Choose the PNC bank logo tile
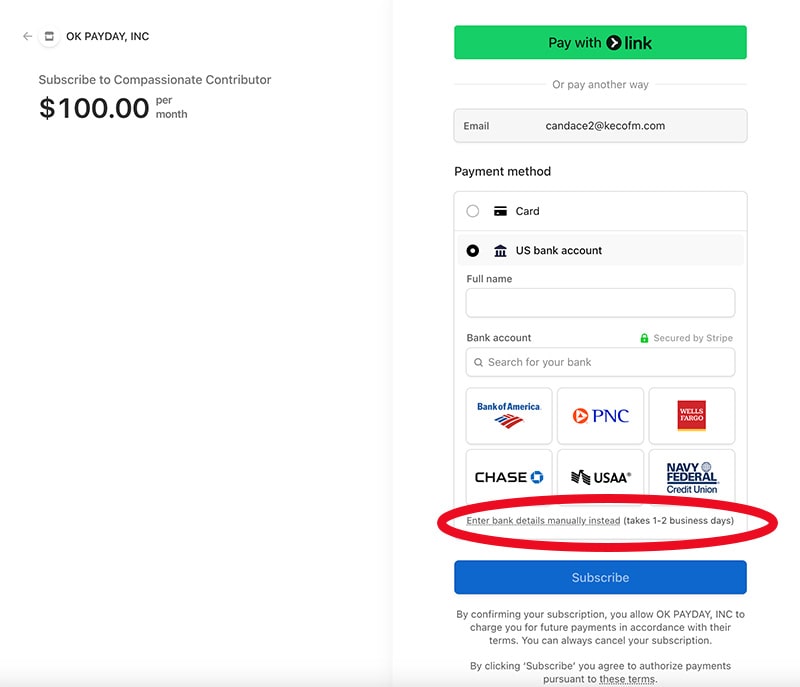 [x=600, y=415]
